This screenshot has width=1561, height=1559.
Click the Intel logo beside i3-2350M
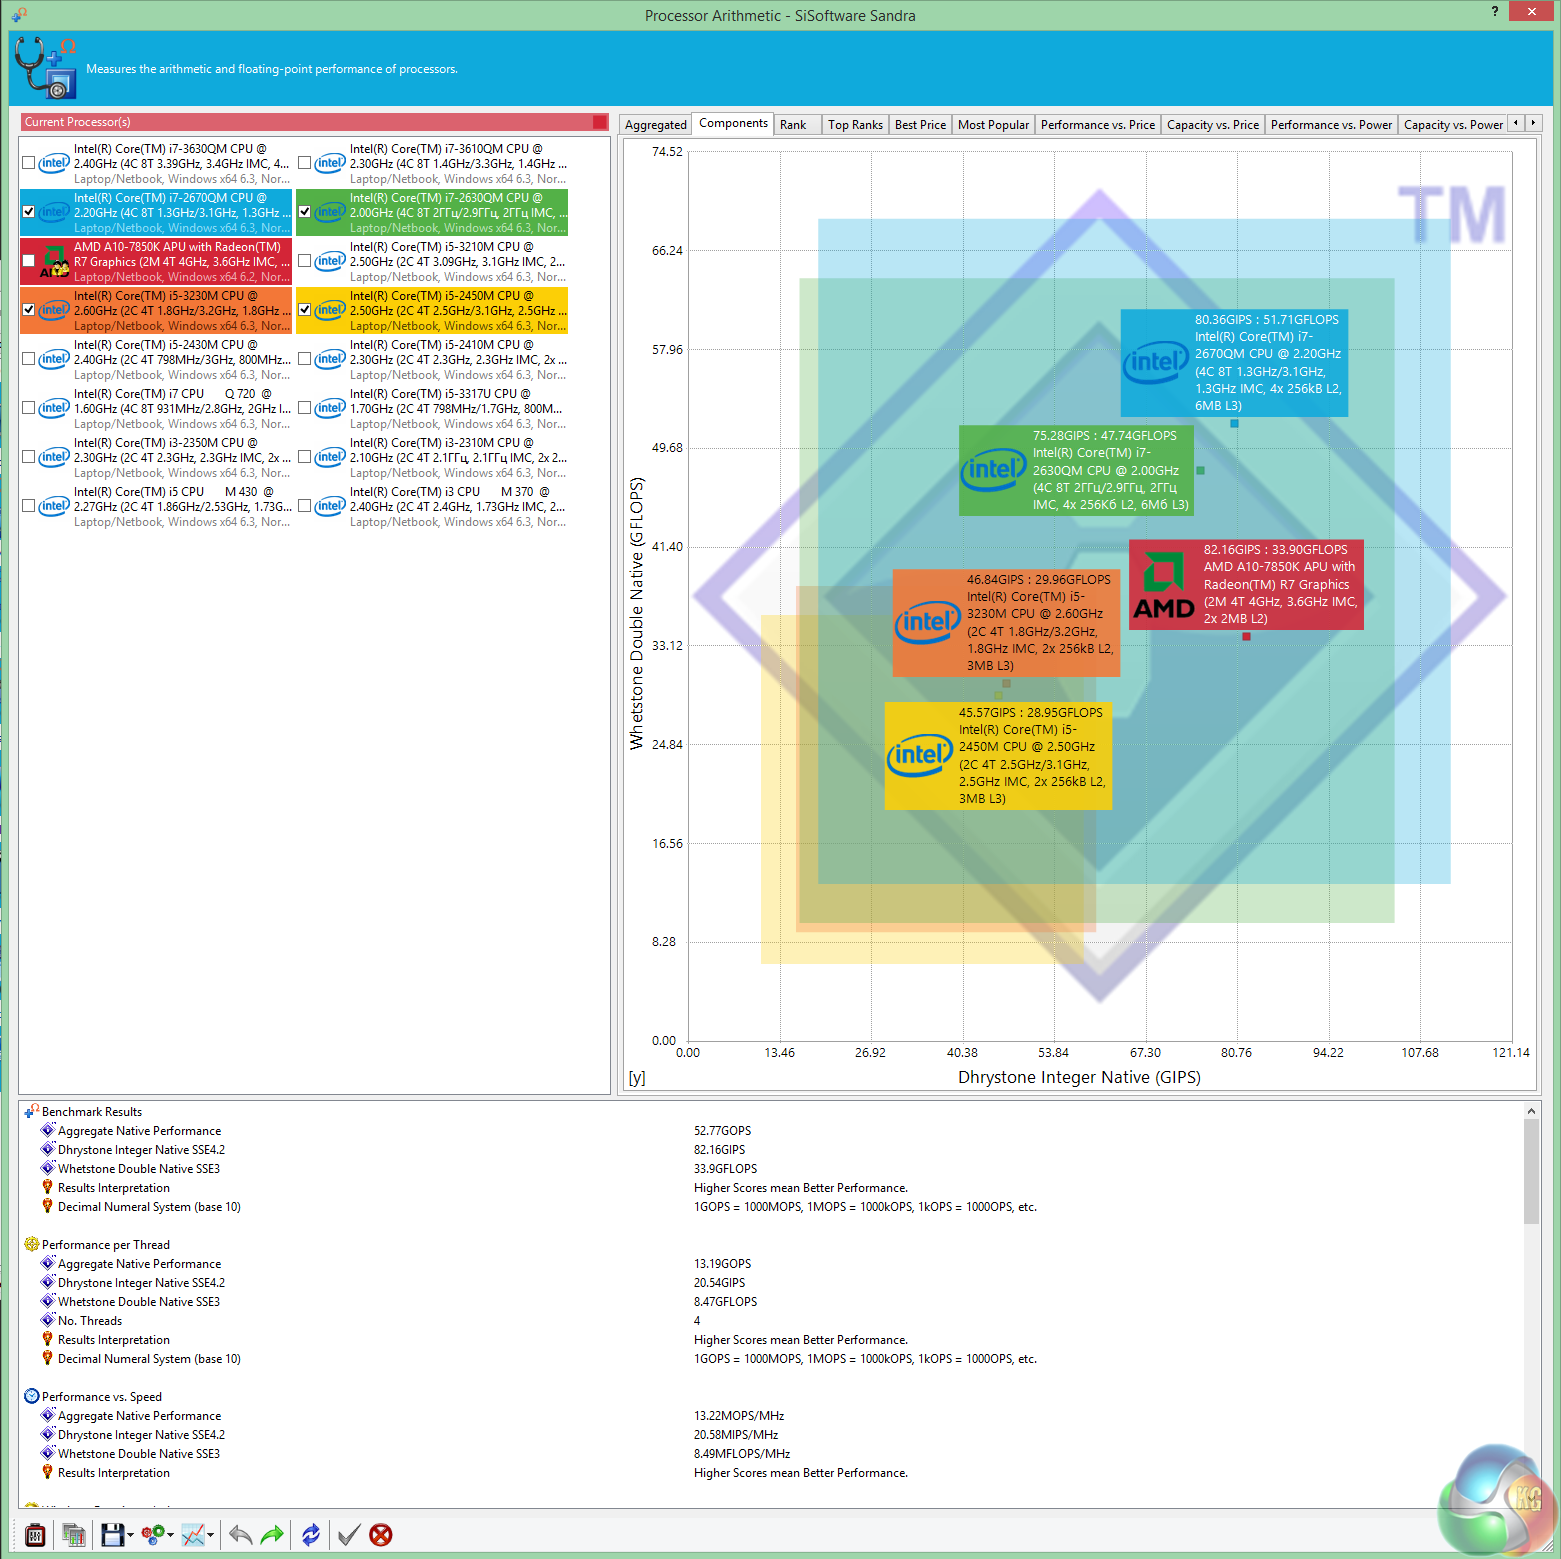point(54,457)
